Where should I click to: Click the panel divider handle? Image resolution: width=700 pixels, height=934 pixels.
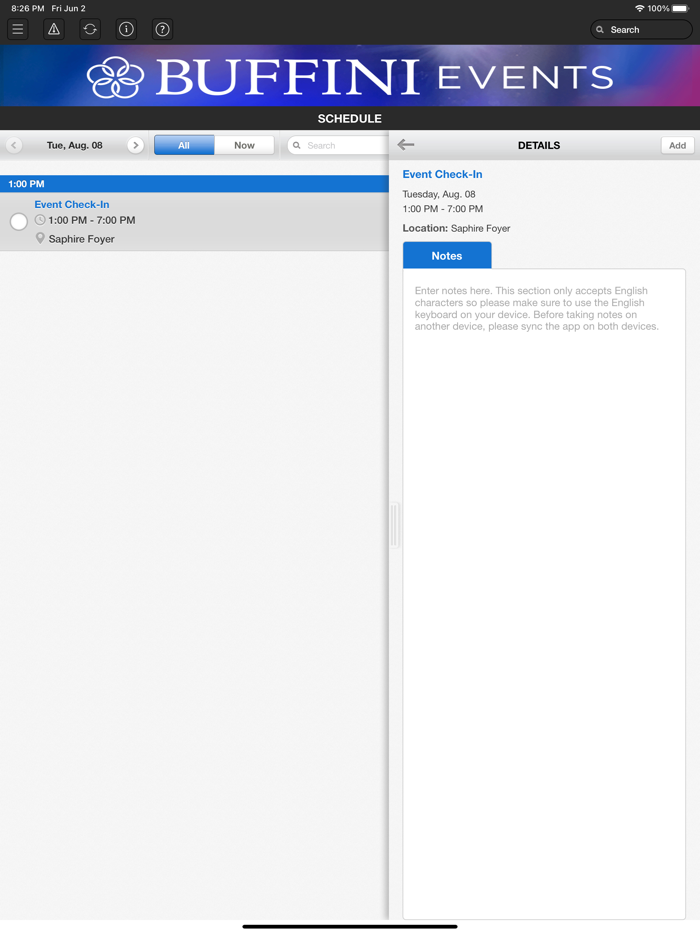394,525
